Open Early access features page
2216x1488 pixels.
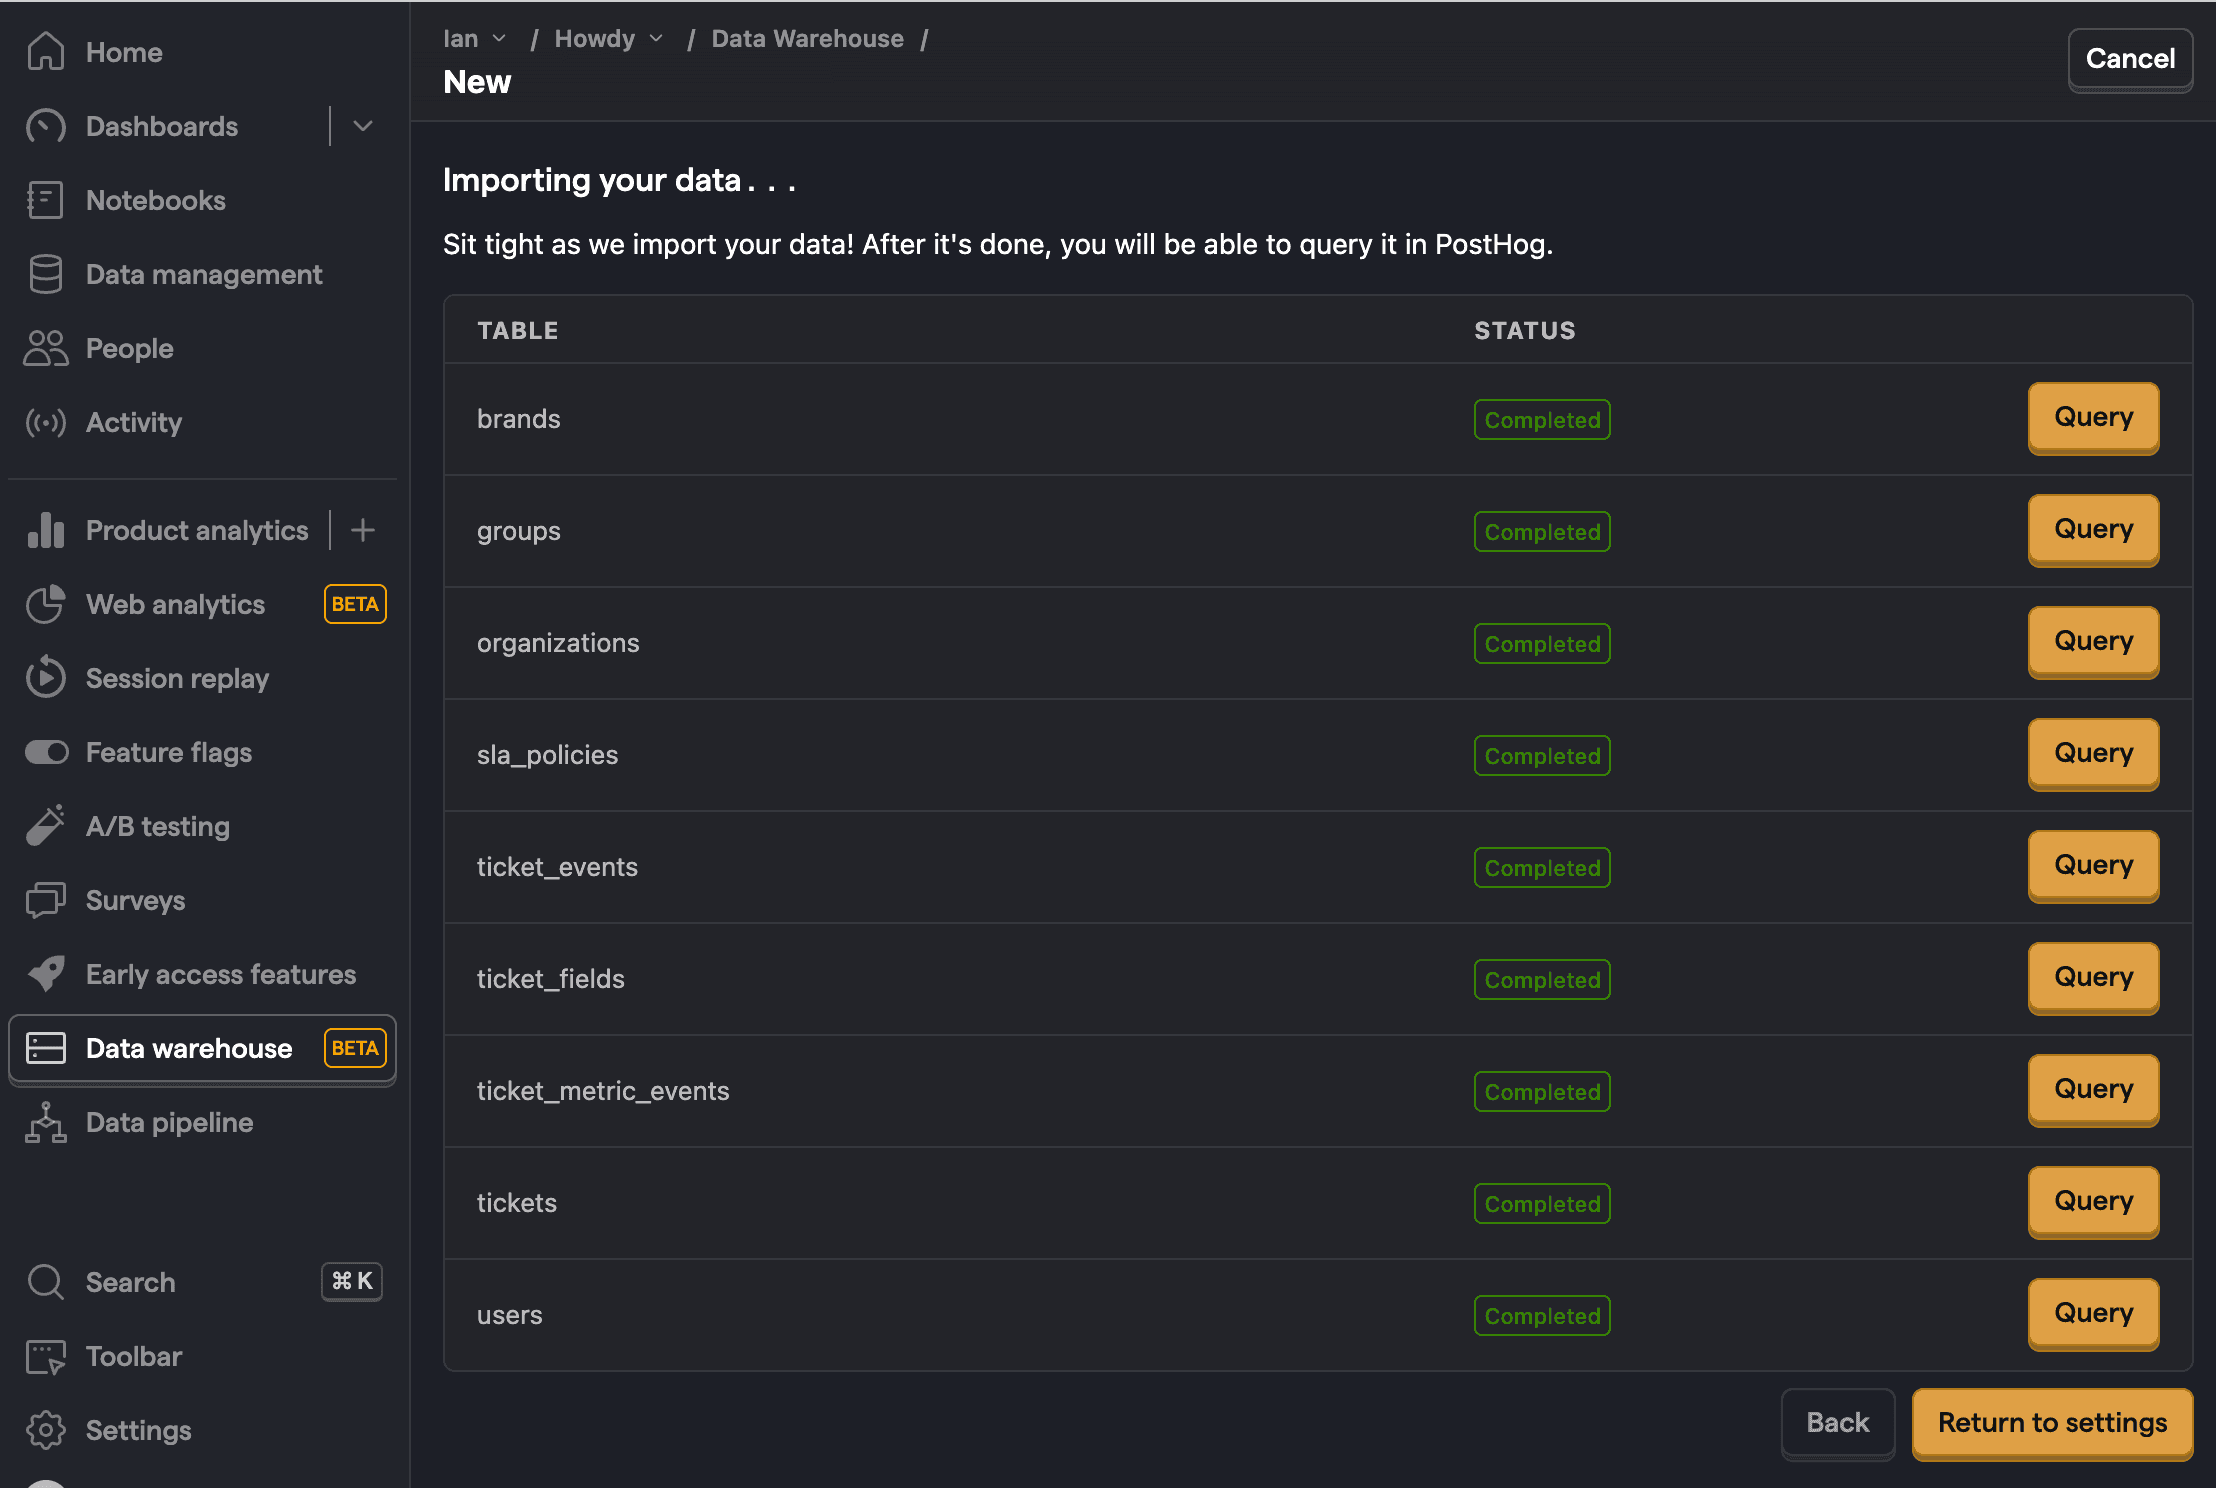point(221,974)
